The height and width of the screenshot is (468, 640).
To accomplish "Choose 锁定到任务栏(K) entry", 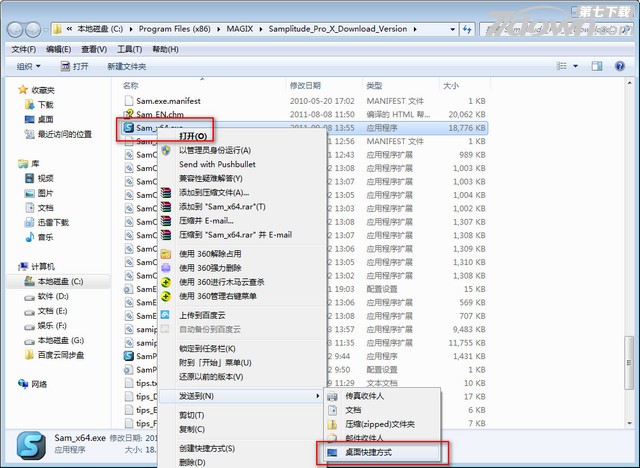I will coord(242,349).
